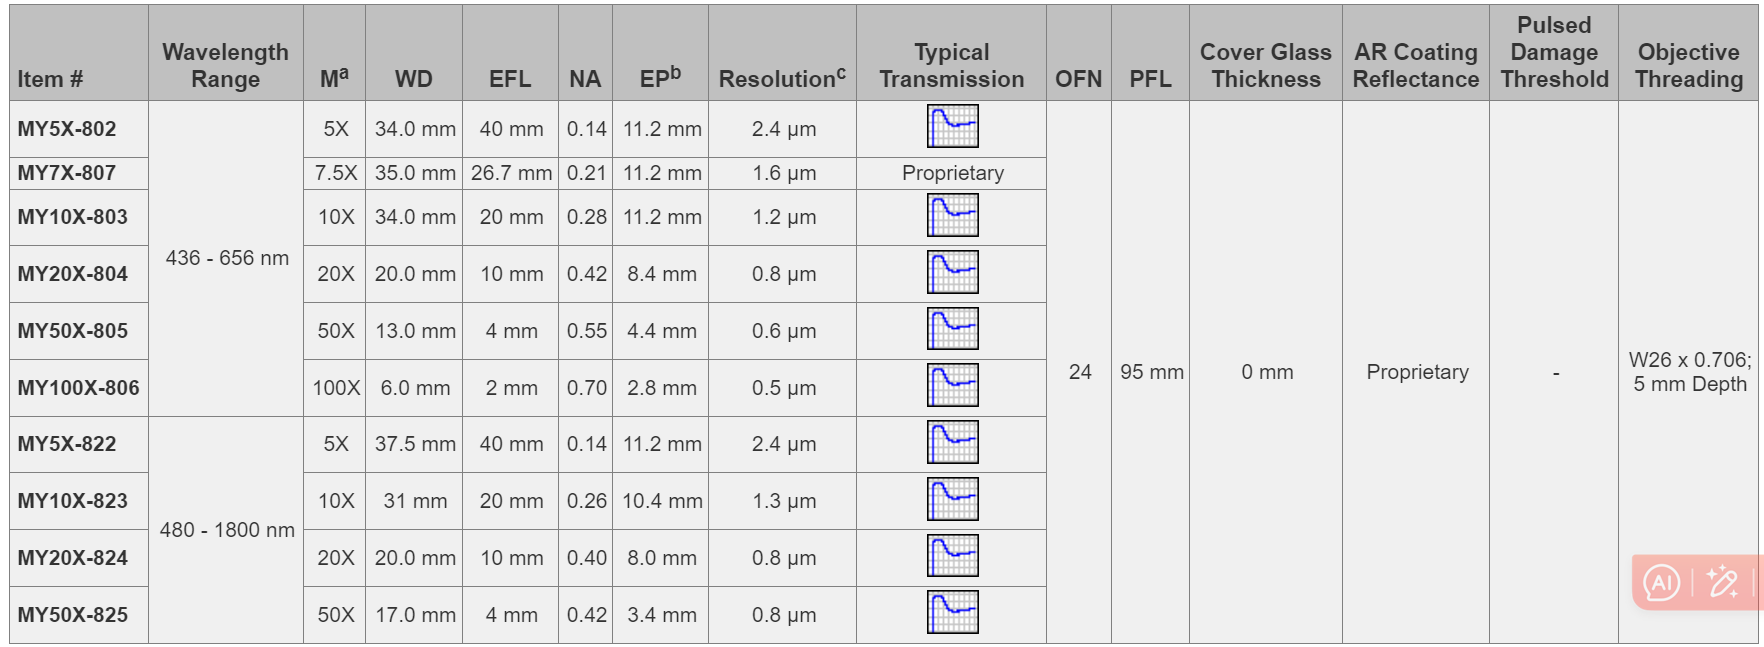Viewport: 1764px width, 647px height.
Task: Click the magic pen edit icon
Action: click(x=1722, y=582)
